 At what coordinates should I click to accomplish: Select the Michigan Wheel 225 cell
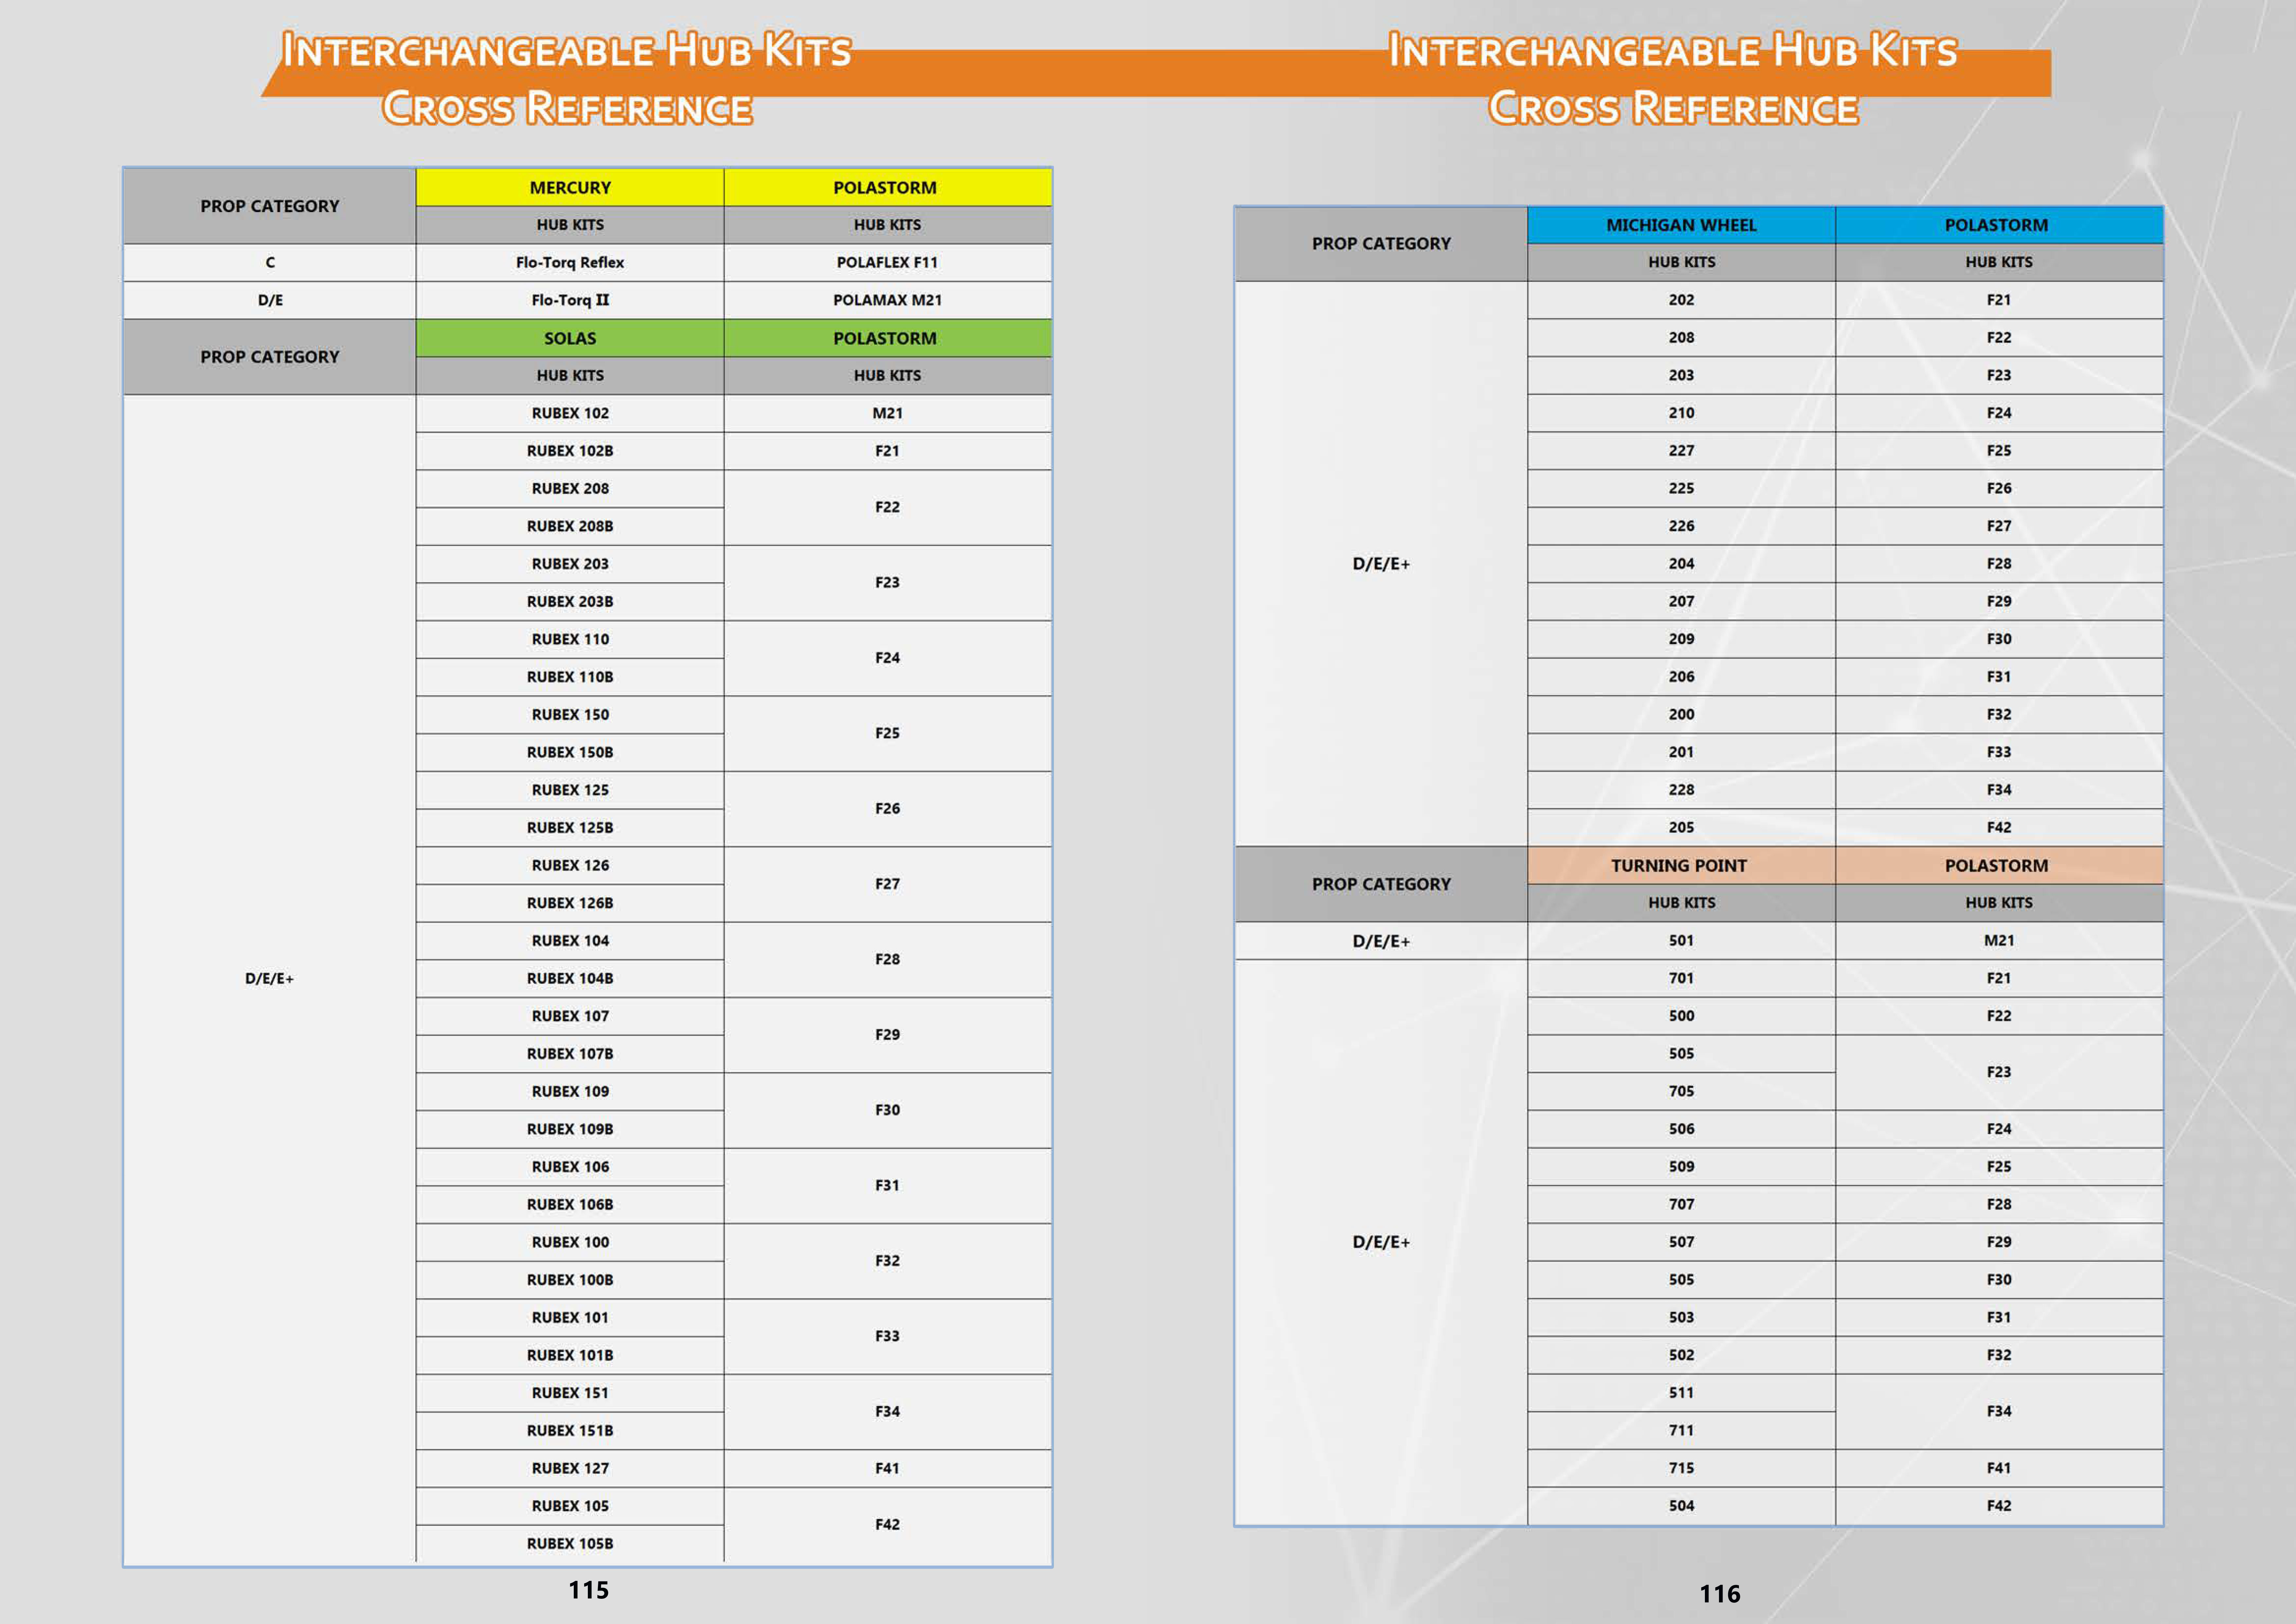tap(1681, 488)
